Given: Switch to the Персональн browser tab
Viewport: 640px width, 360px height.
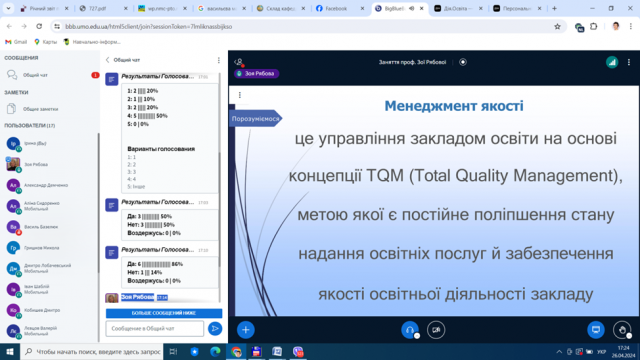Looking at the screenshot, I should point(517,9).
